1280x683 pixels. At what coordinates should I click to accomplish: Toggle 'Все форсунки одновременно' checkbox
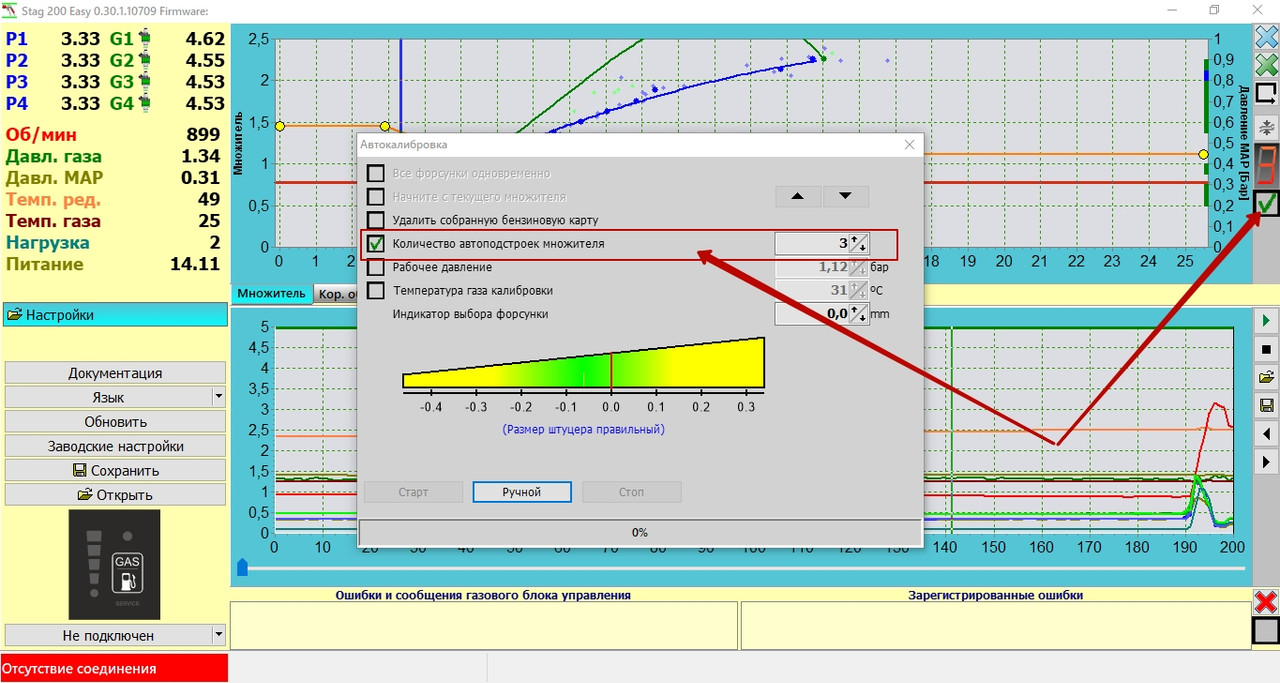375,173
